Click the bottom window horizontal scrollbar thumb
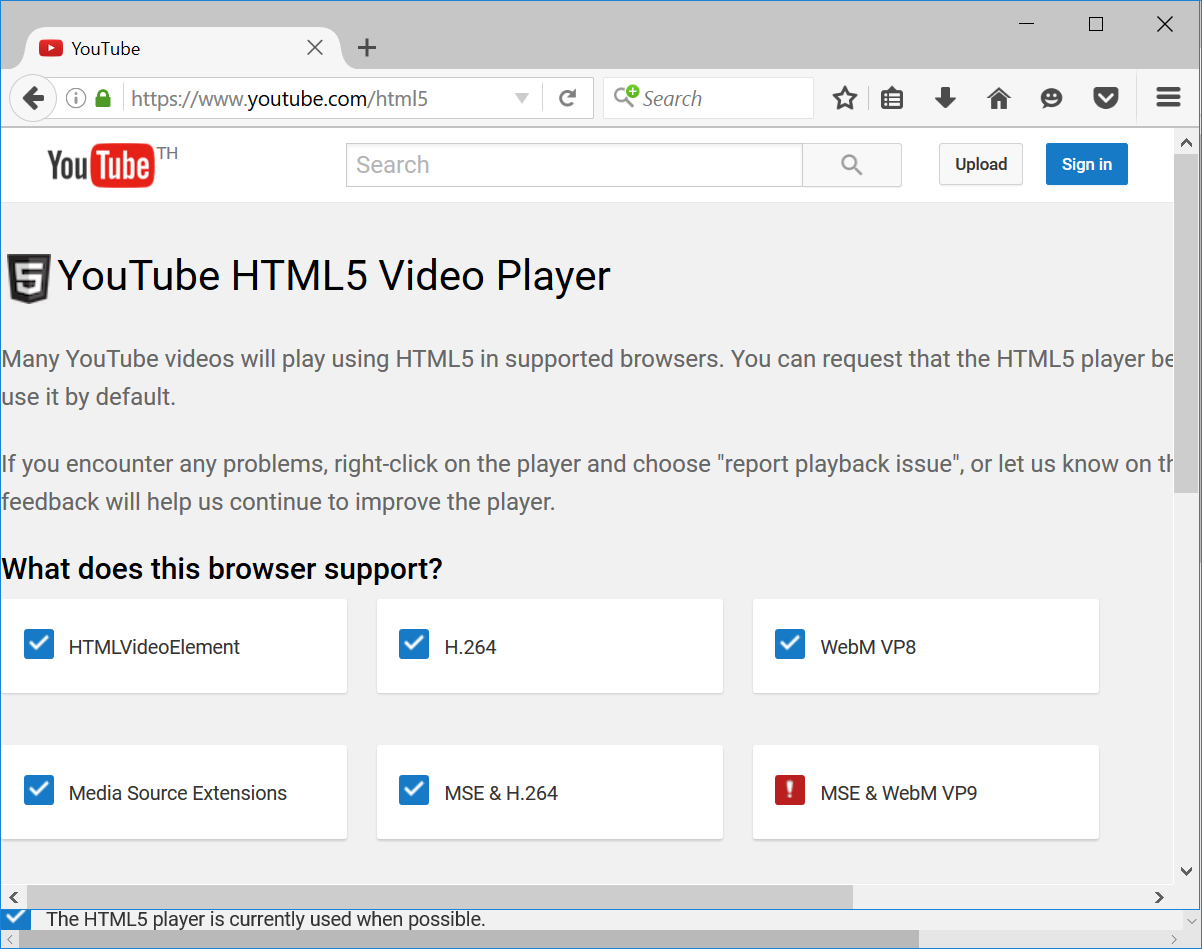 point(469,939)
